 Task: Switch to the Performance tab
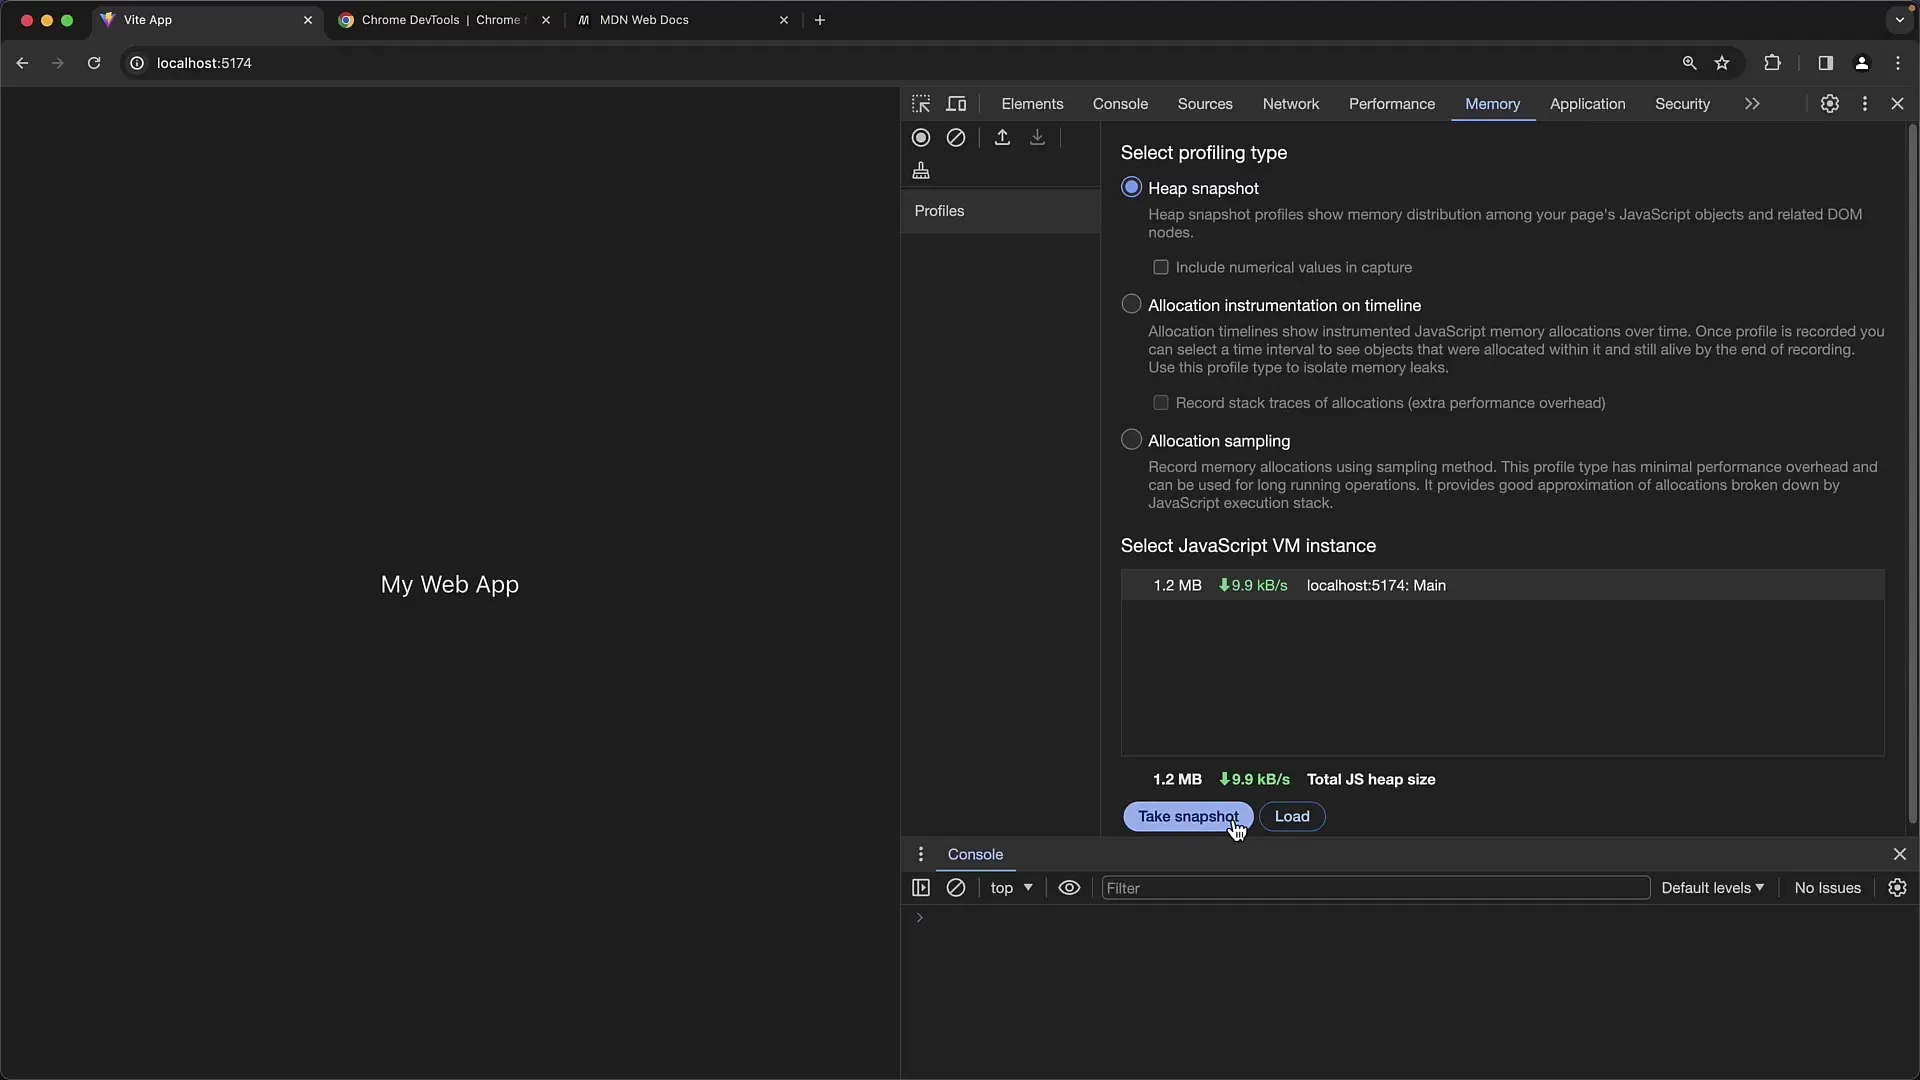point(1392,104)
